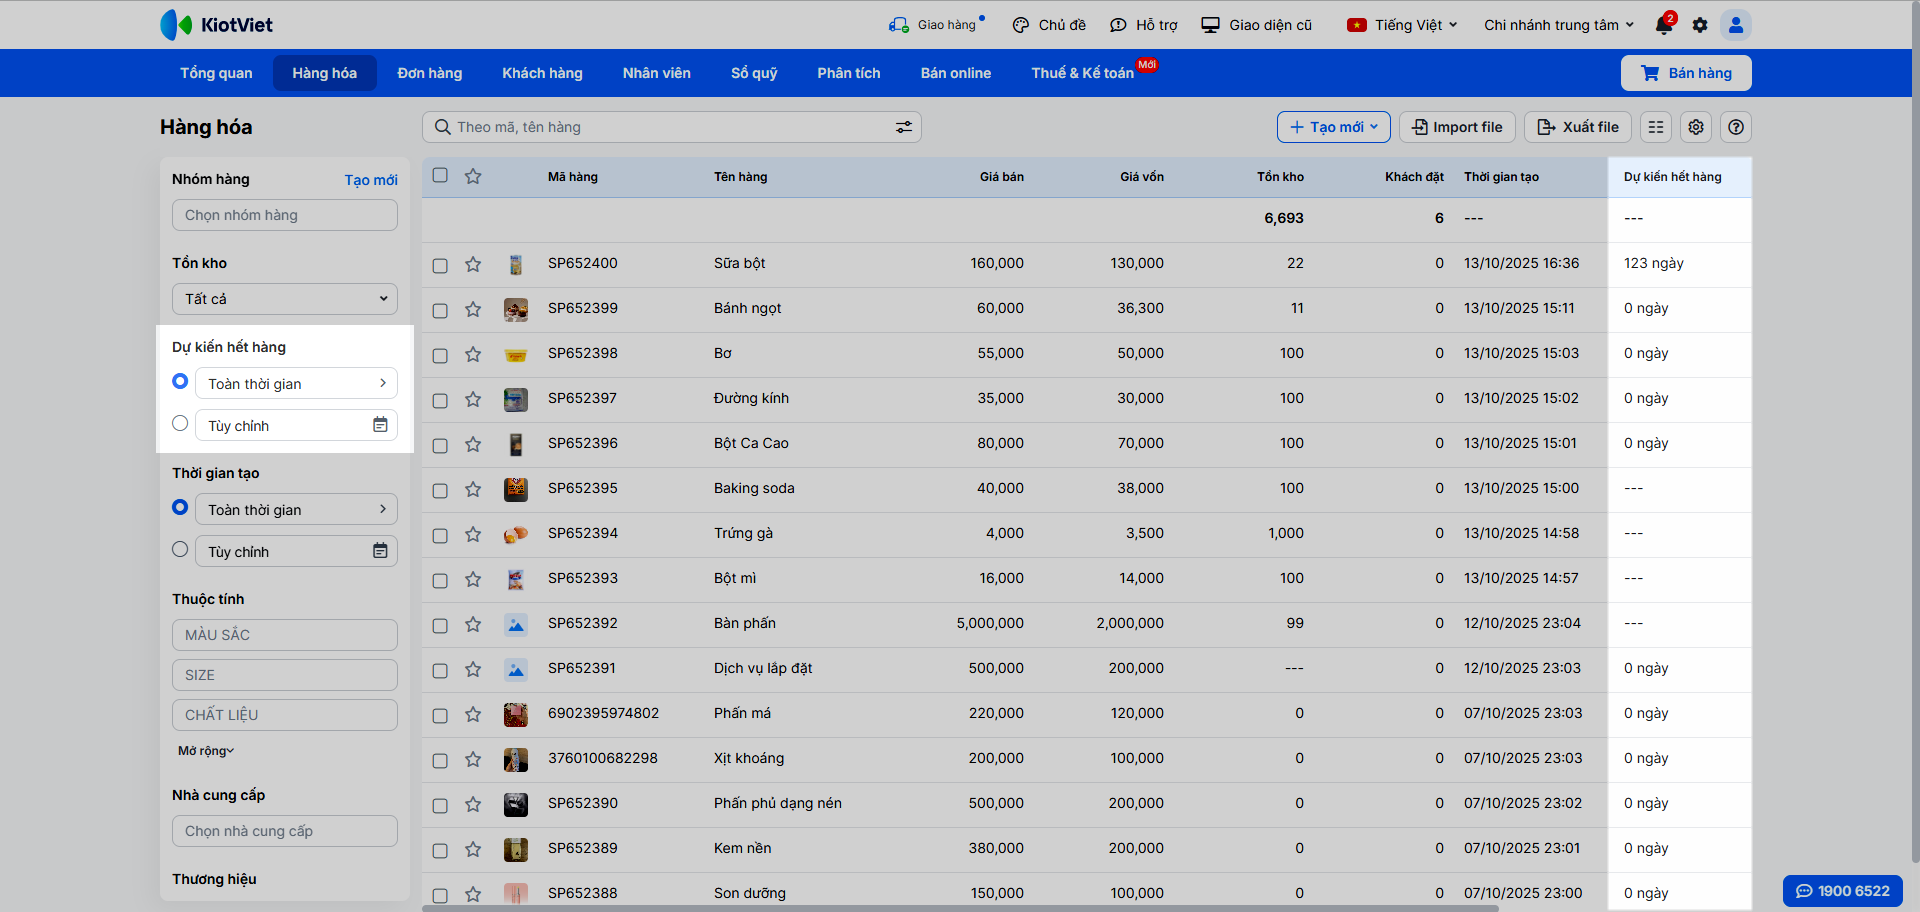The height and width of the screenshot is (912, 1920).
Task: Open the Chọn nhà cung cấp selector
Action: [285, 831]
